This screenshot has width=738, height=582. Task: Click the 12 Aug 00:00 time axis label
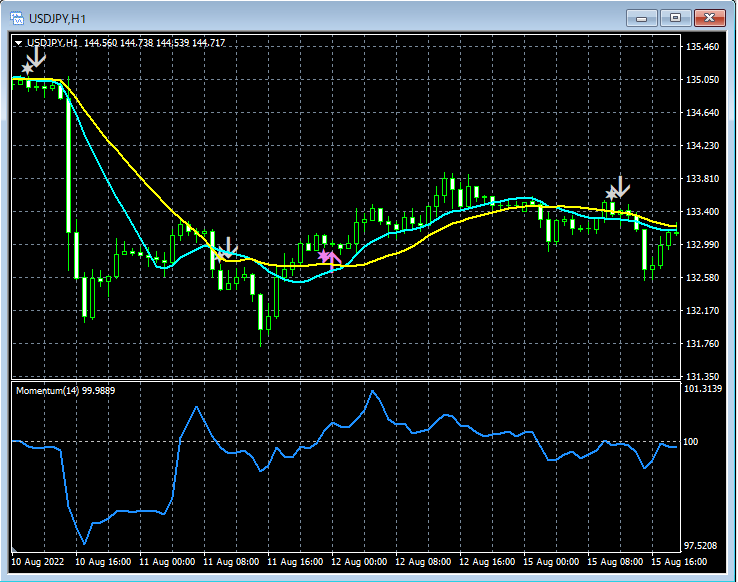(x=359, y=562)
